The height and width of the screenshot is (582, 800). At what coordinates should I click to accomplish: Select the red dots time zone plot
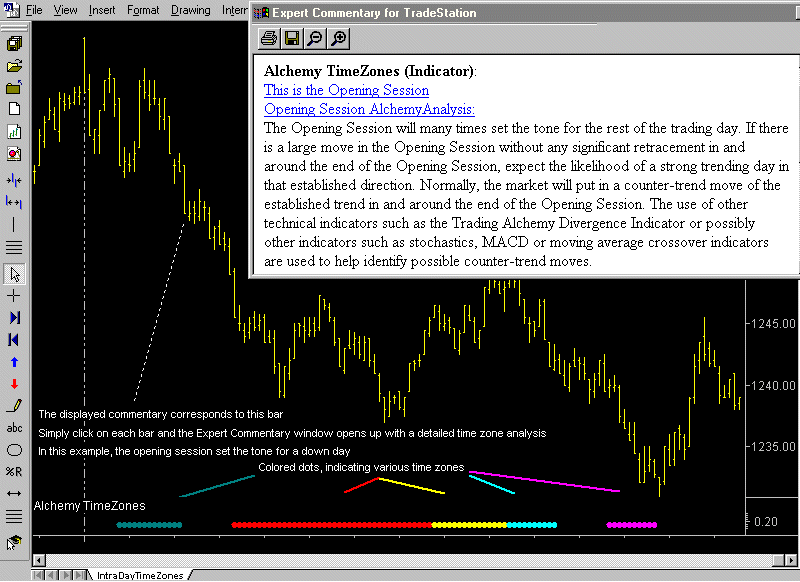(x=332, y=525)
